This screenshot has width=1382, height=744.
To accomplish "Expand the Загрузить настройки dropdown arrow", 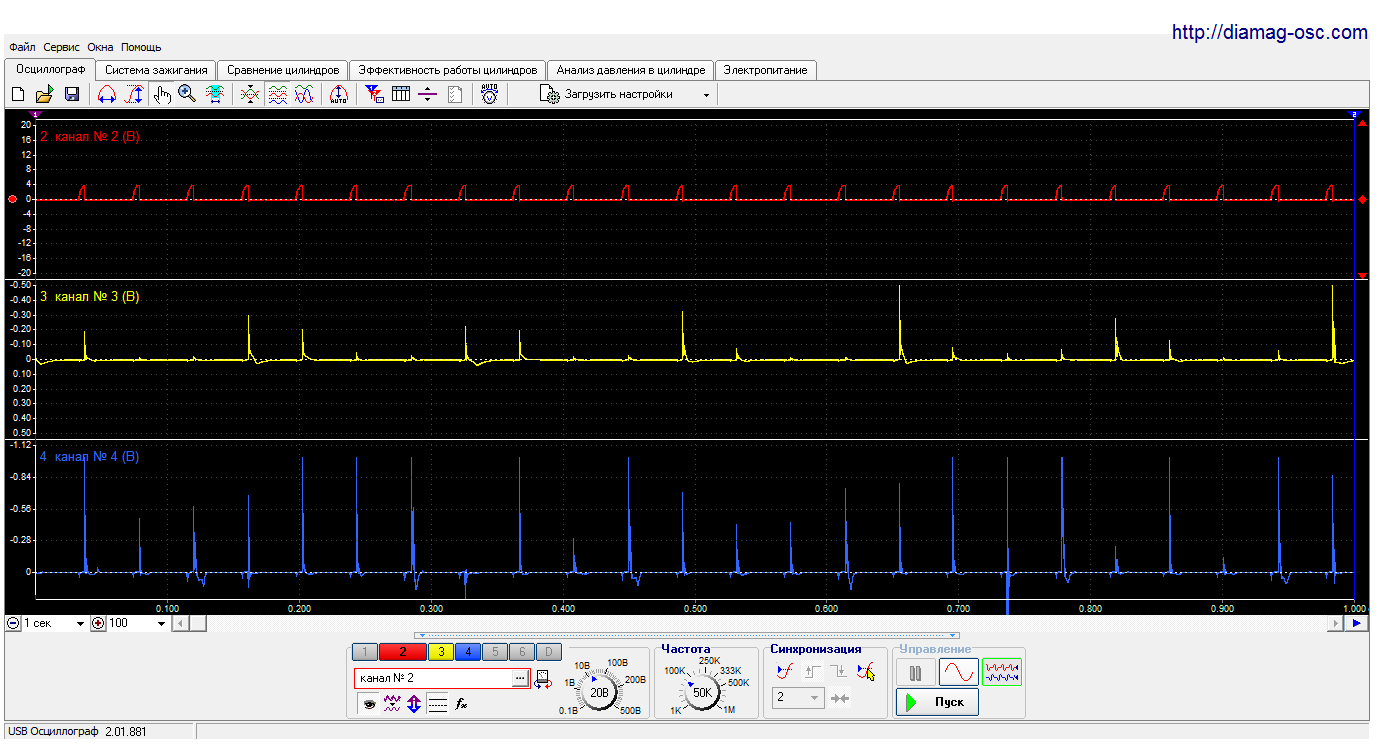I will pos(706,95).
